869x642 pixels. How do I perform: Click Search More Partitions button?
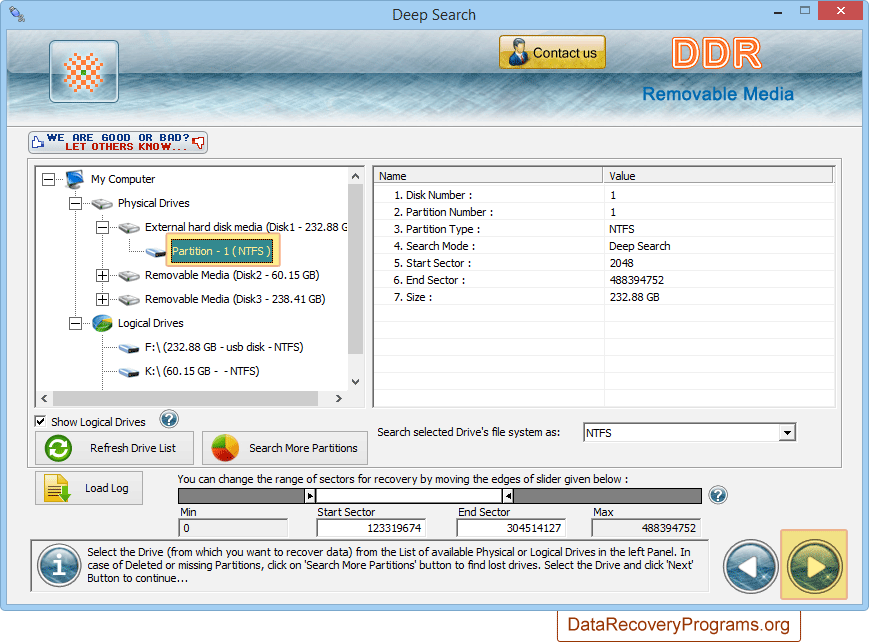pos(285,448)
